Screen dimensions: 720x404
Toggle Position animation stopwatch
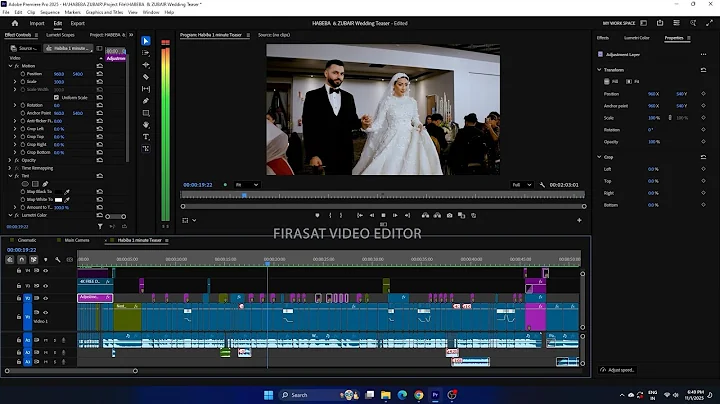(22, 73)
